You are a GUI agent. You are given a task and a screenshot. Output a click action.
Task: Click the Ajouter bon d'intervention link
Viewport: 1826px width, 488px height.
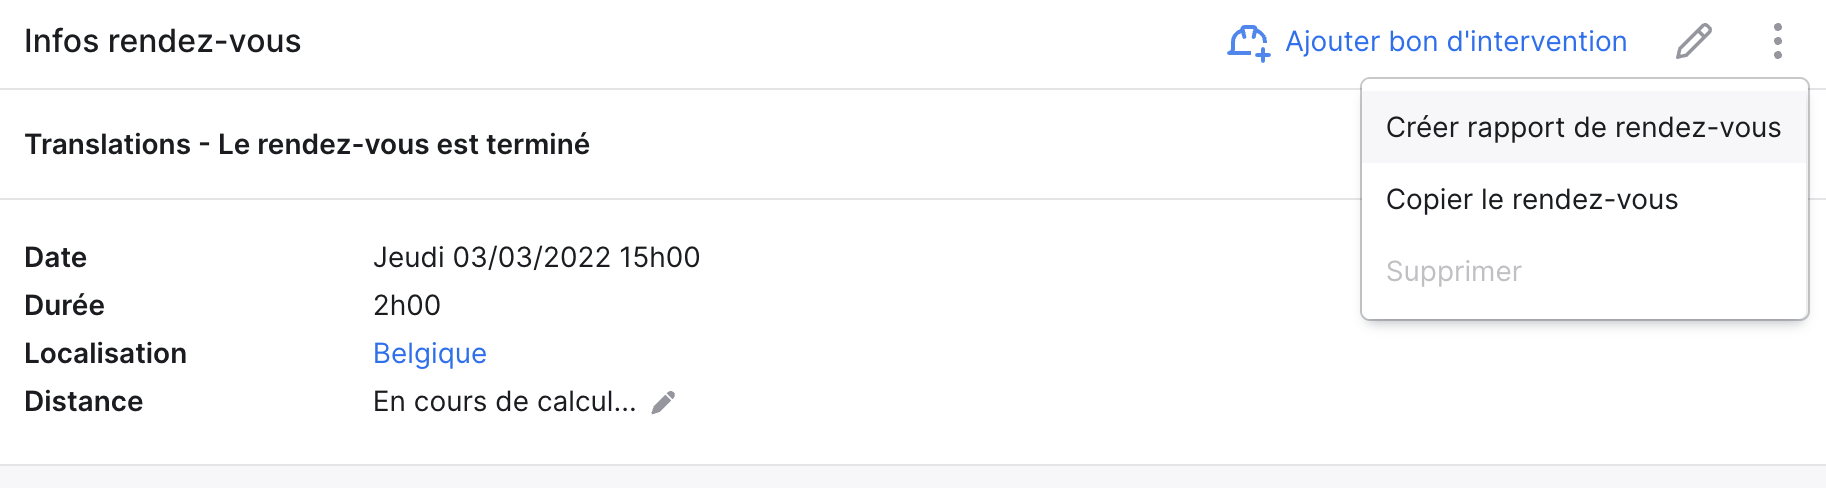[x=1456, y=41]
